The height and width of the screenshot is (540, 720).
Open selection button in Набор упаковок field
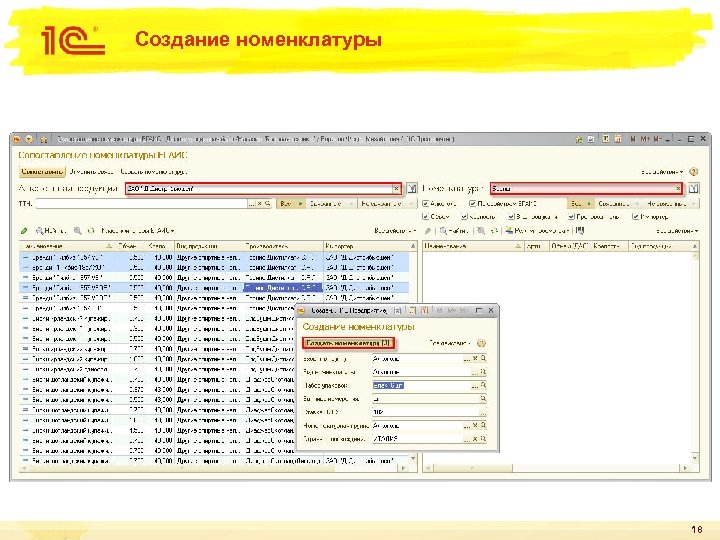click(475, 386)
